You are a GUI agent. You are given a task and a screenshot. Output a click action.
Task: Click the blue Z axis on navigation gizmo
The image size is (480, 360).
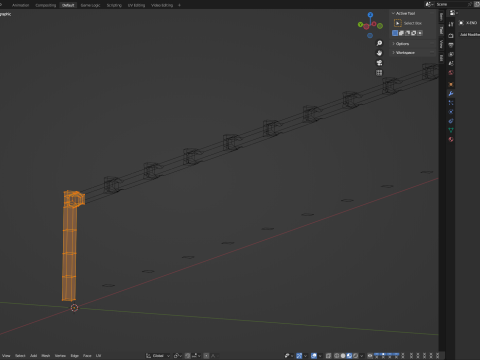tap(370, 15)
